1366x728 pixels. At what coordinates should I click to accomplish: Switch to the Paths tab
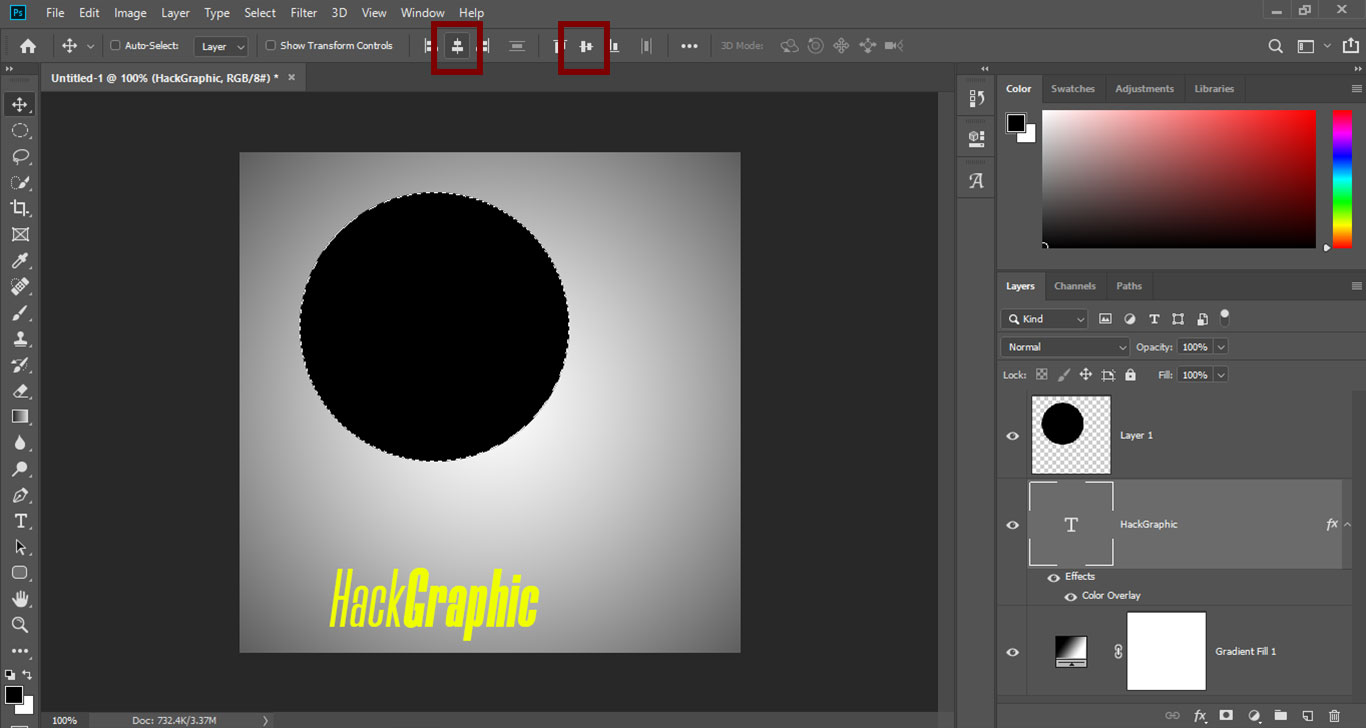tap(1129, 286)
